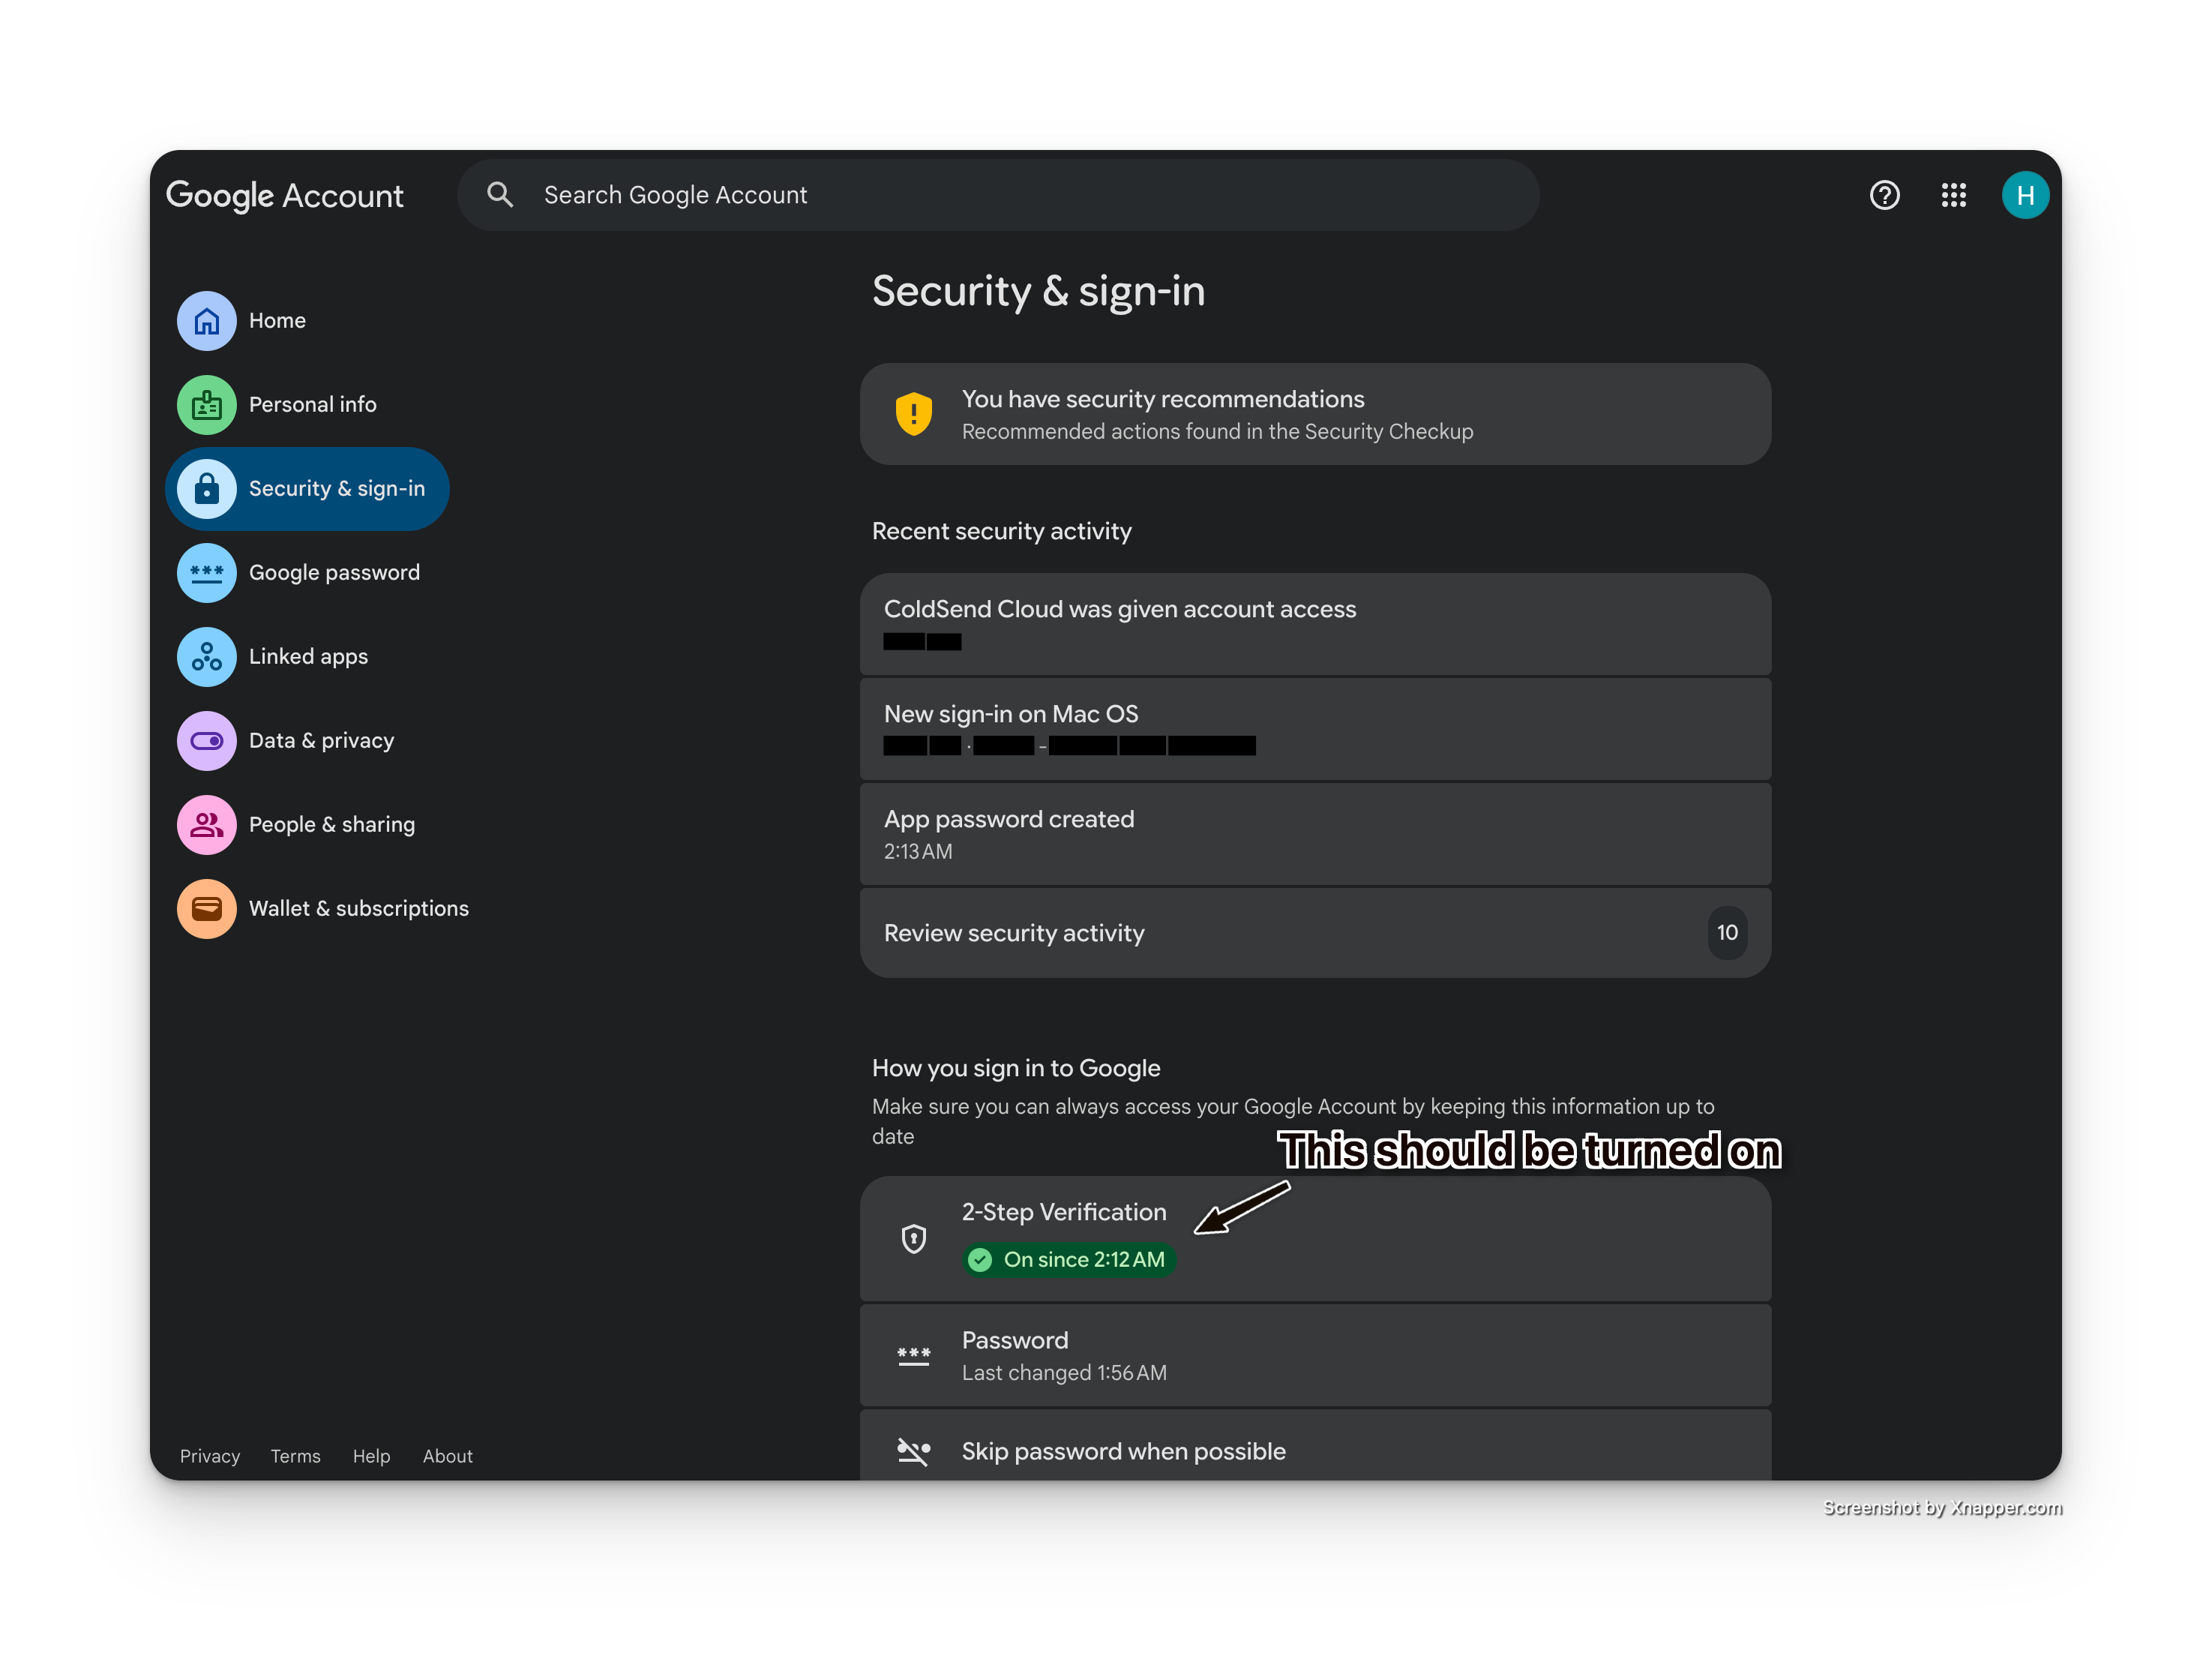Click the People & sharing icon
The image size is (2212, 1668).
(207, 825)
